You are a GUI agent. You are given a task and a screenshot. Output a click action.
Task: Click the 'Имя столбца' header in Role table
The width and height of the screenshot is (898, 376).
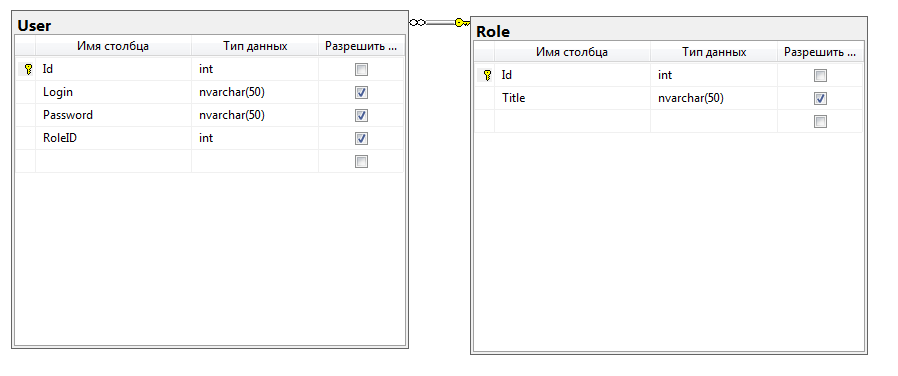click(x=572, y=52)
